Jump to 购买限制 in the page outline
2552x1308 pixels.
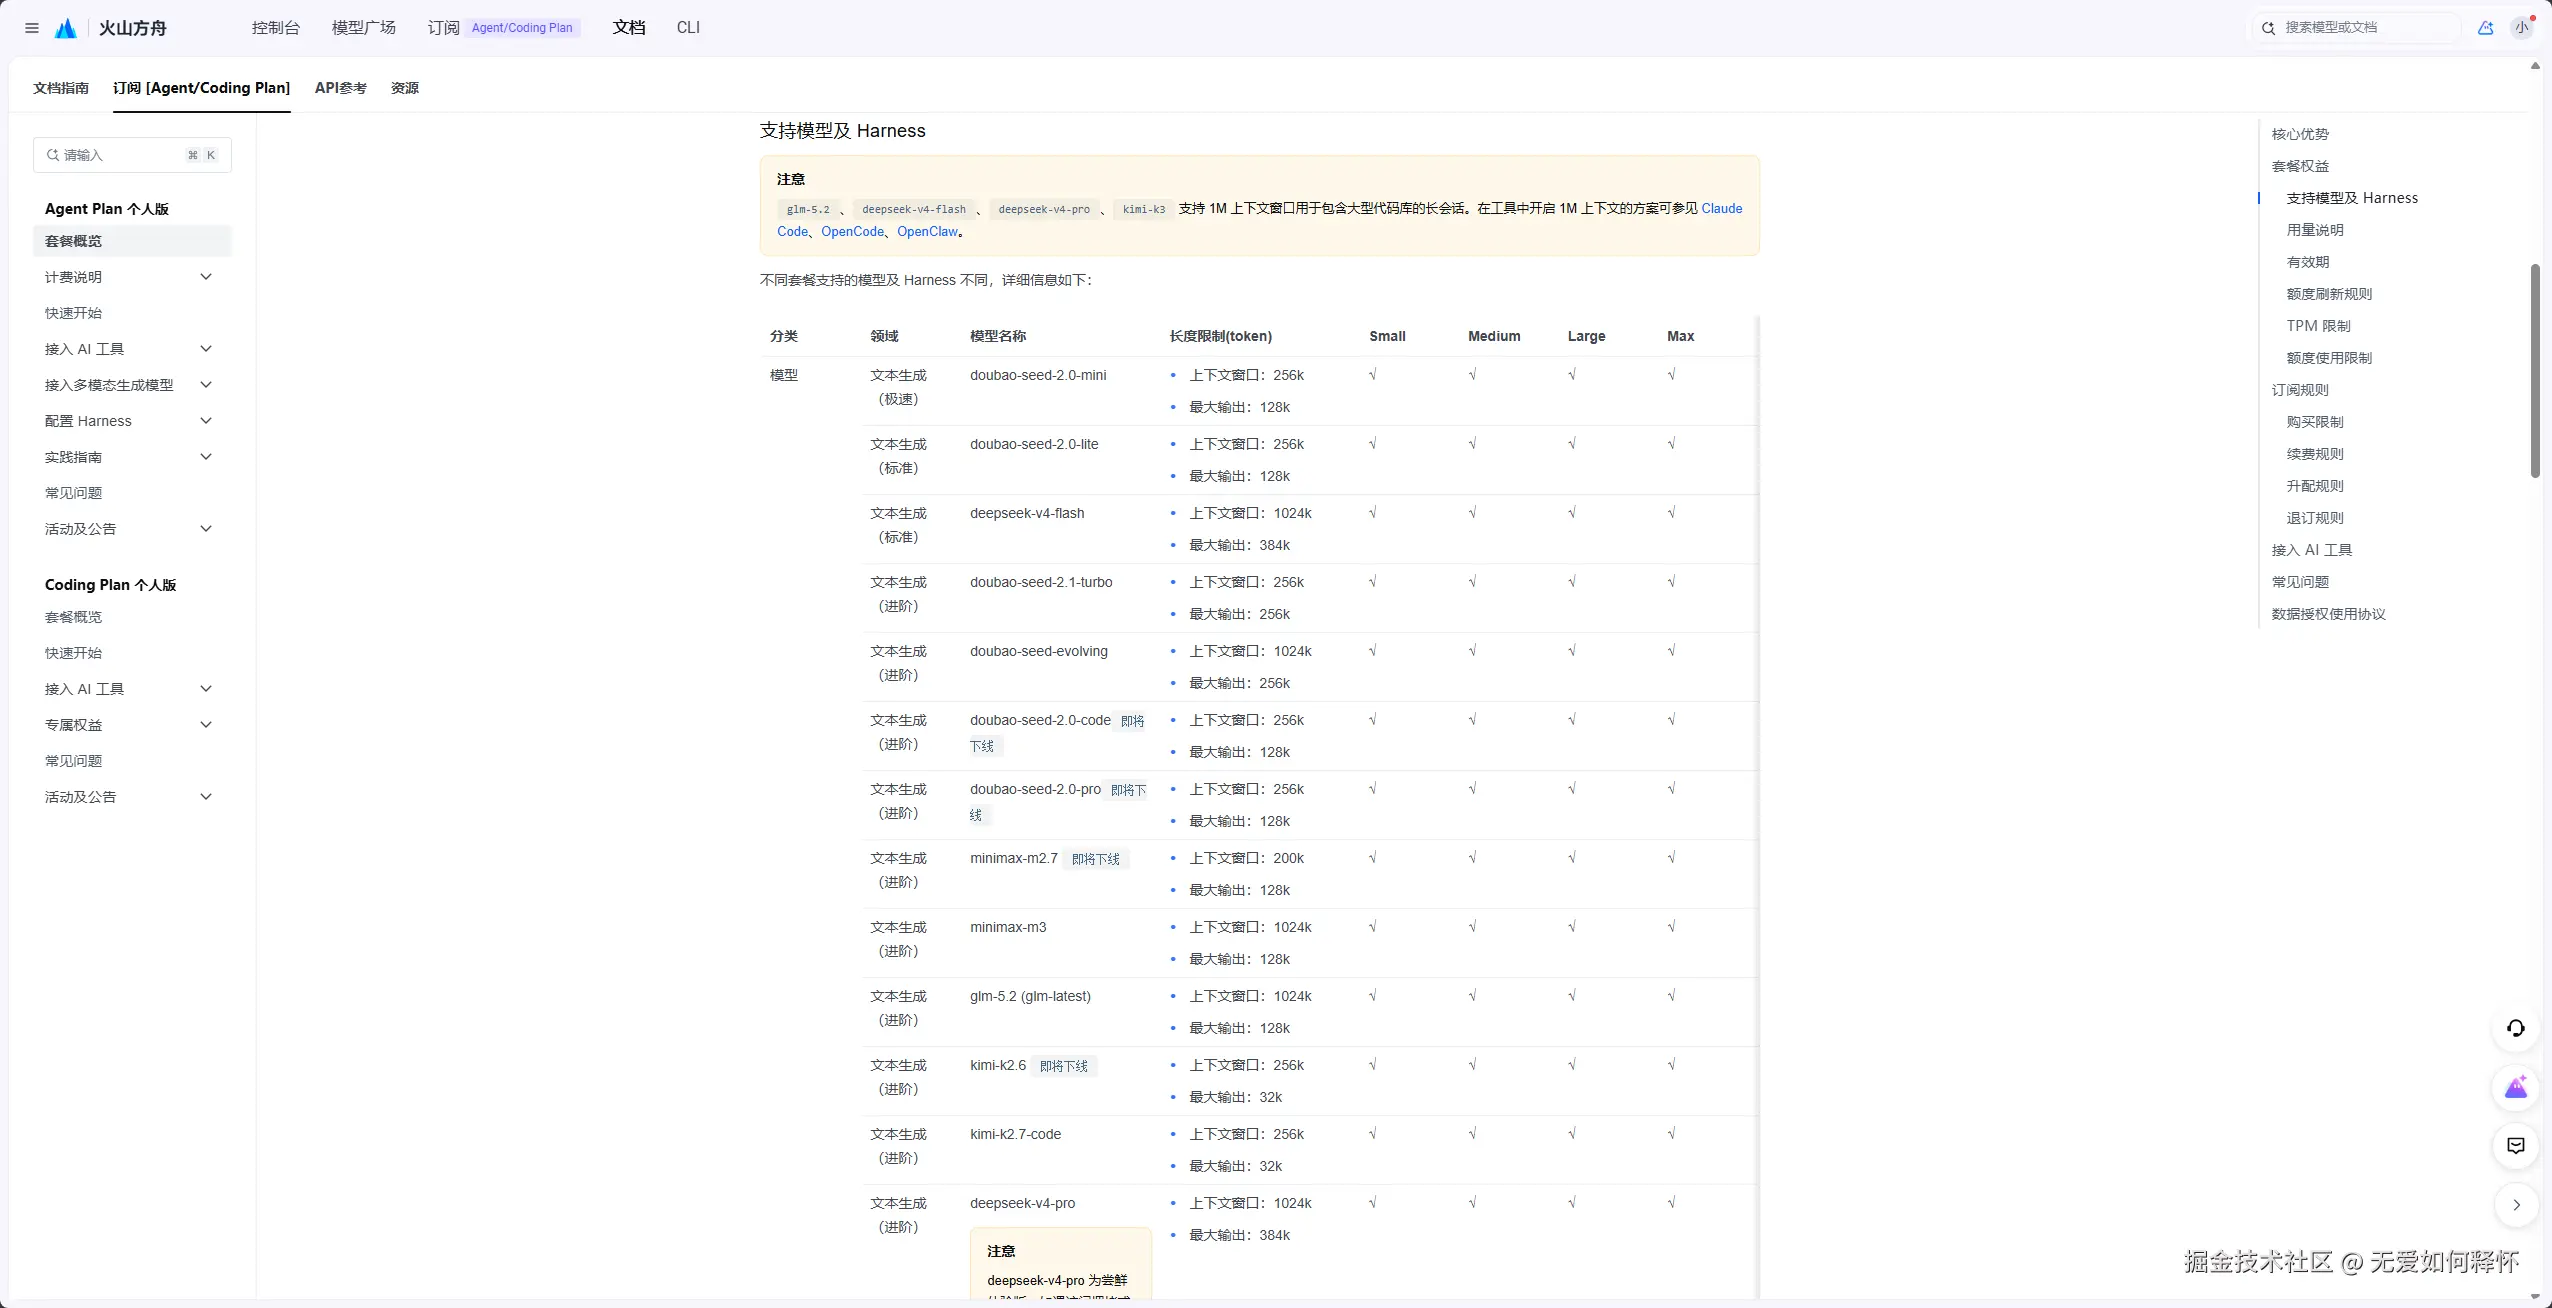[2315, 422]
